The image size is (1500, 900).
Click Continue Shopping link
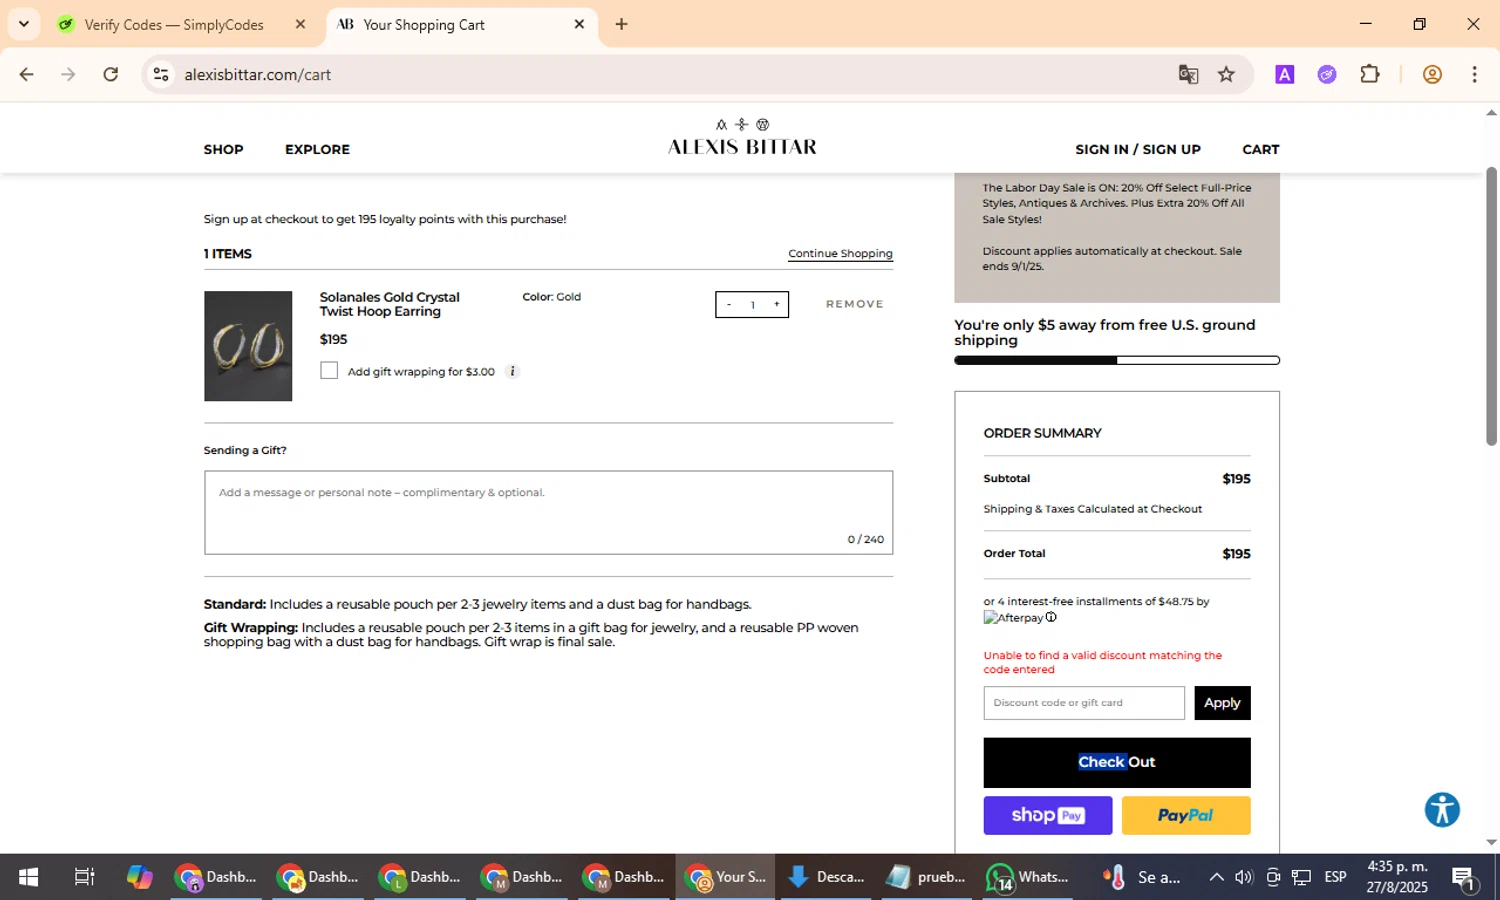840,254
